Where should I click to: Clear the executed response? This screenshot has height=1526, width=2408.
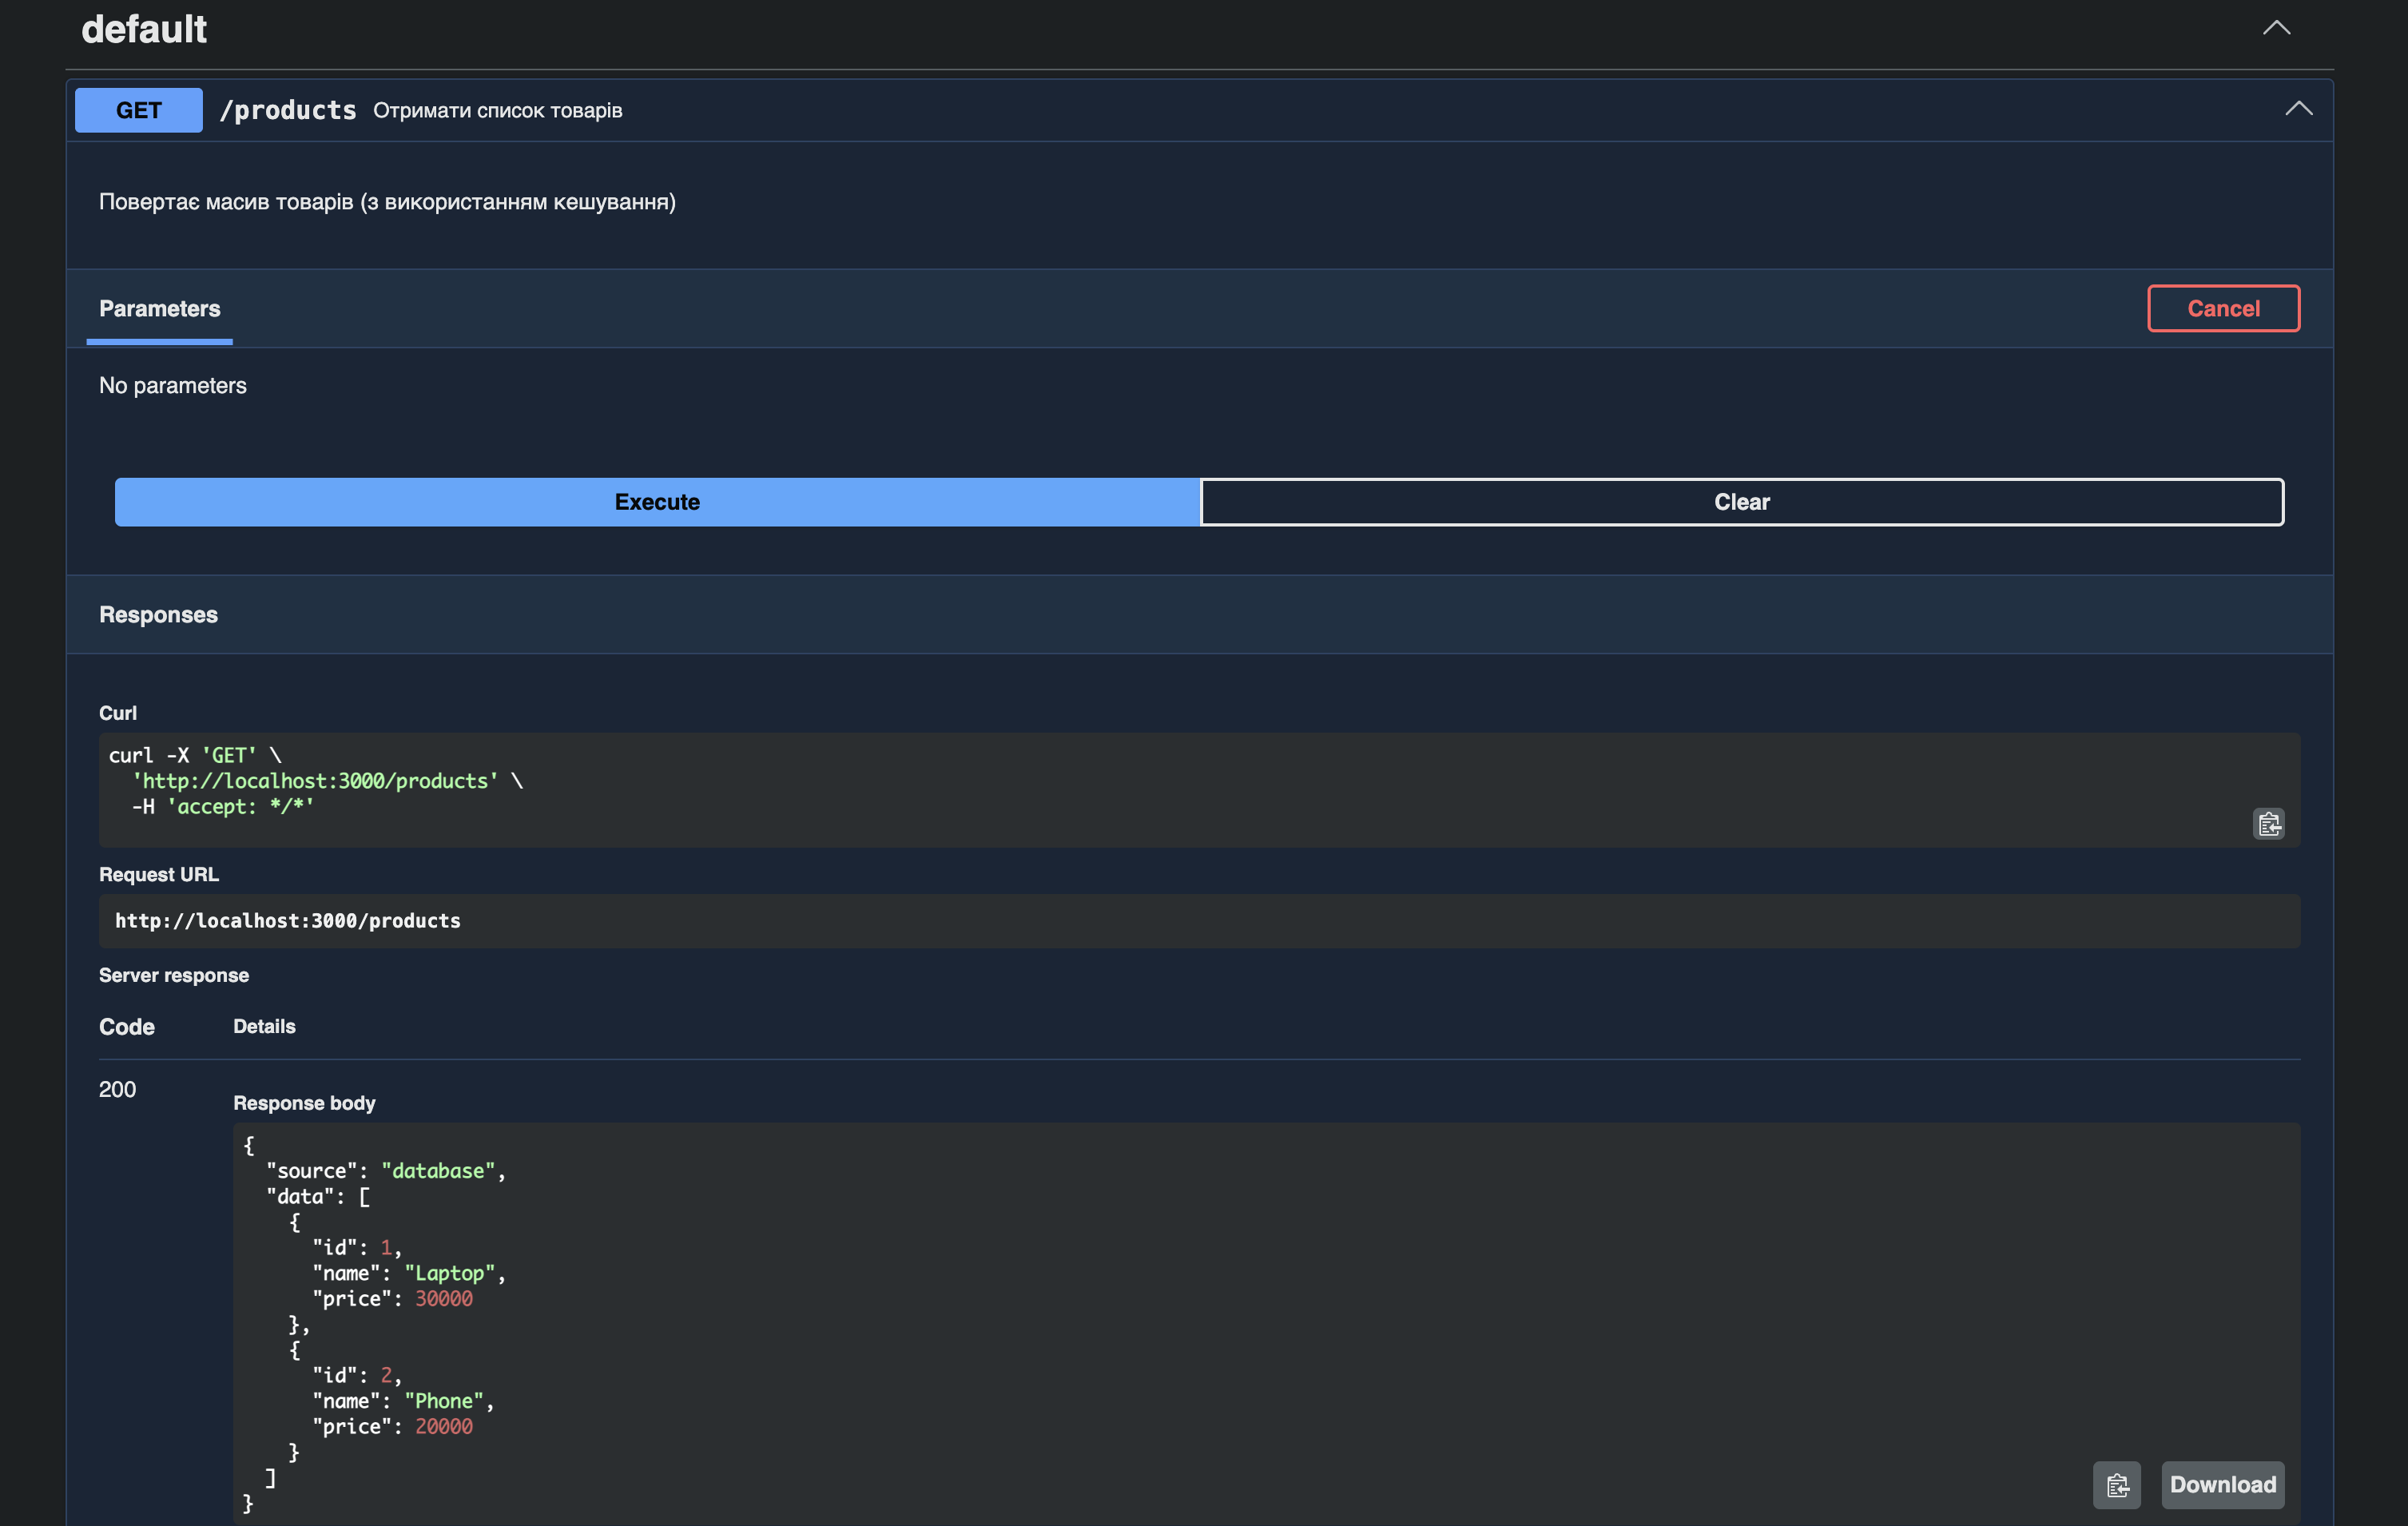tap(1742, 502)
